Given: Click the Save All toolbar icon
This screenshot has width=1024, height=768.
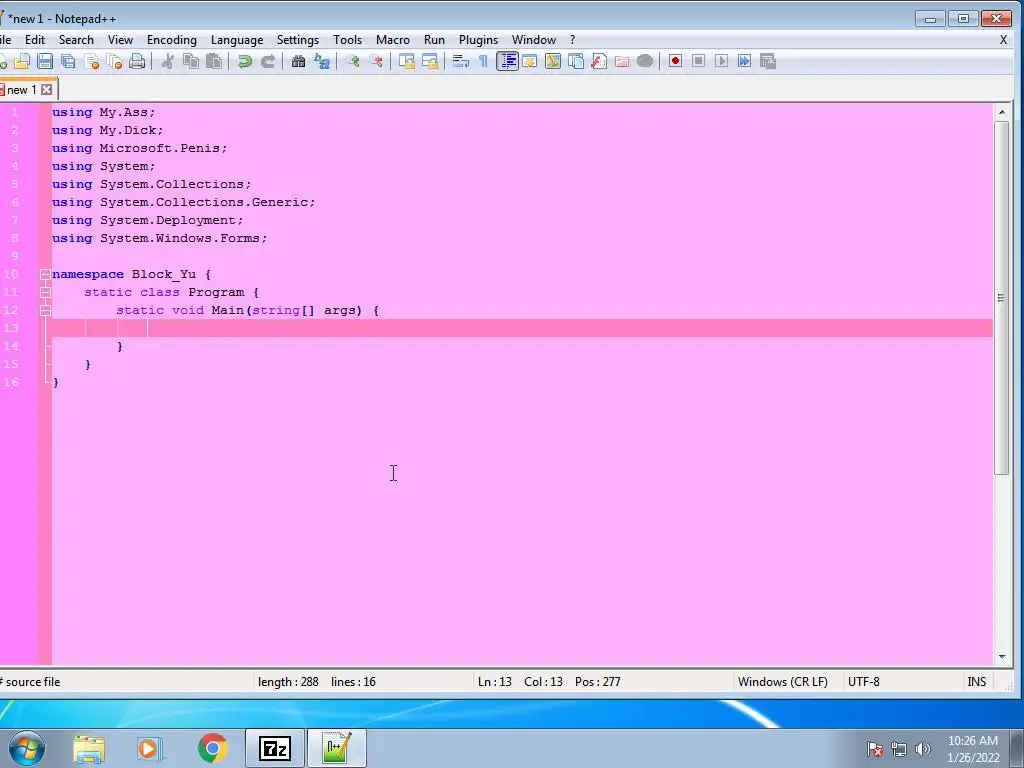Looking at the screenshot, I should pyautogui.click(x=68, y=61).
